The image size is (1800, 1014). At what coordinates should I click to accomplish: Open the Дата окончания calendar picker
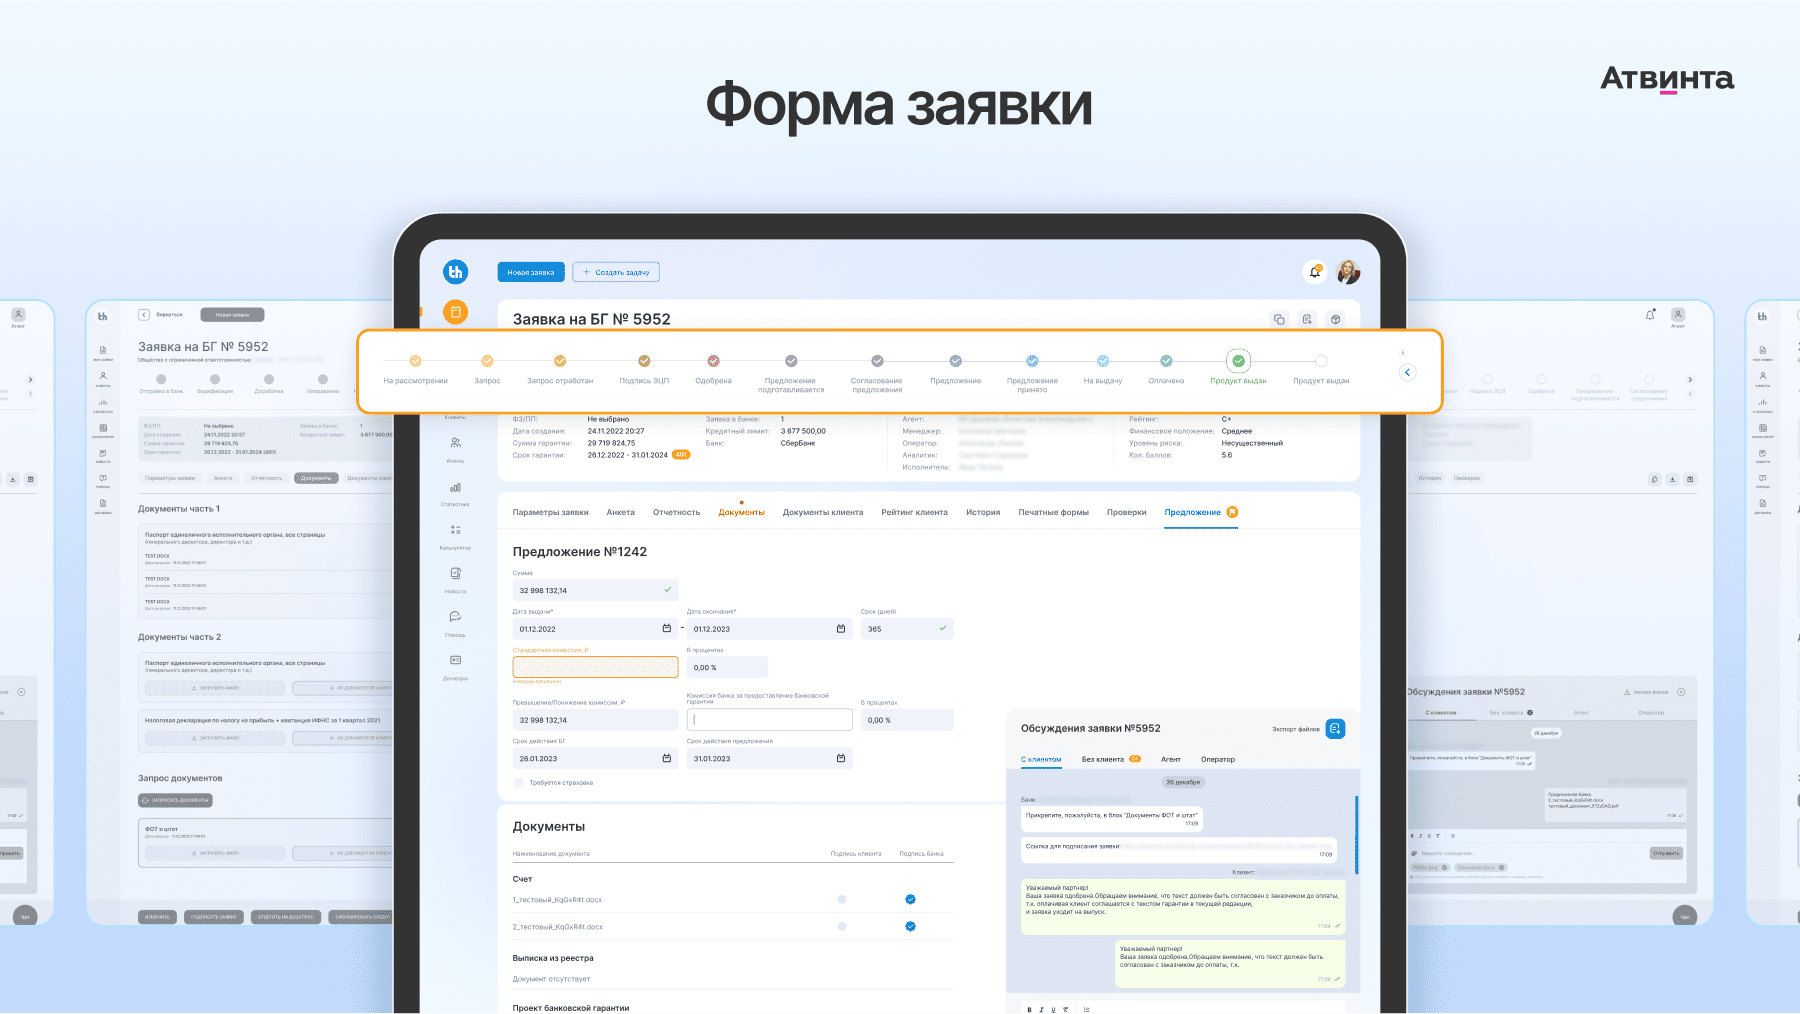pyautogui.click(x=841, y=629)
